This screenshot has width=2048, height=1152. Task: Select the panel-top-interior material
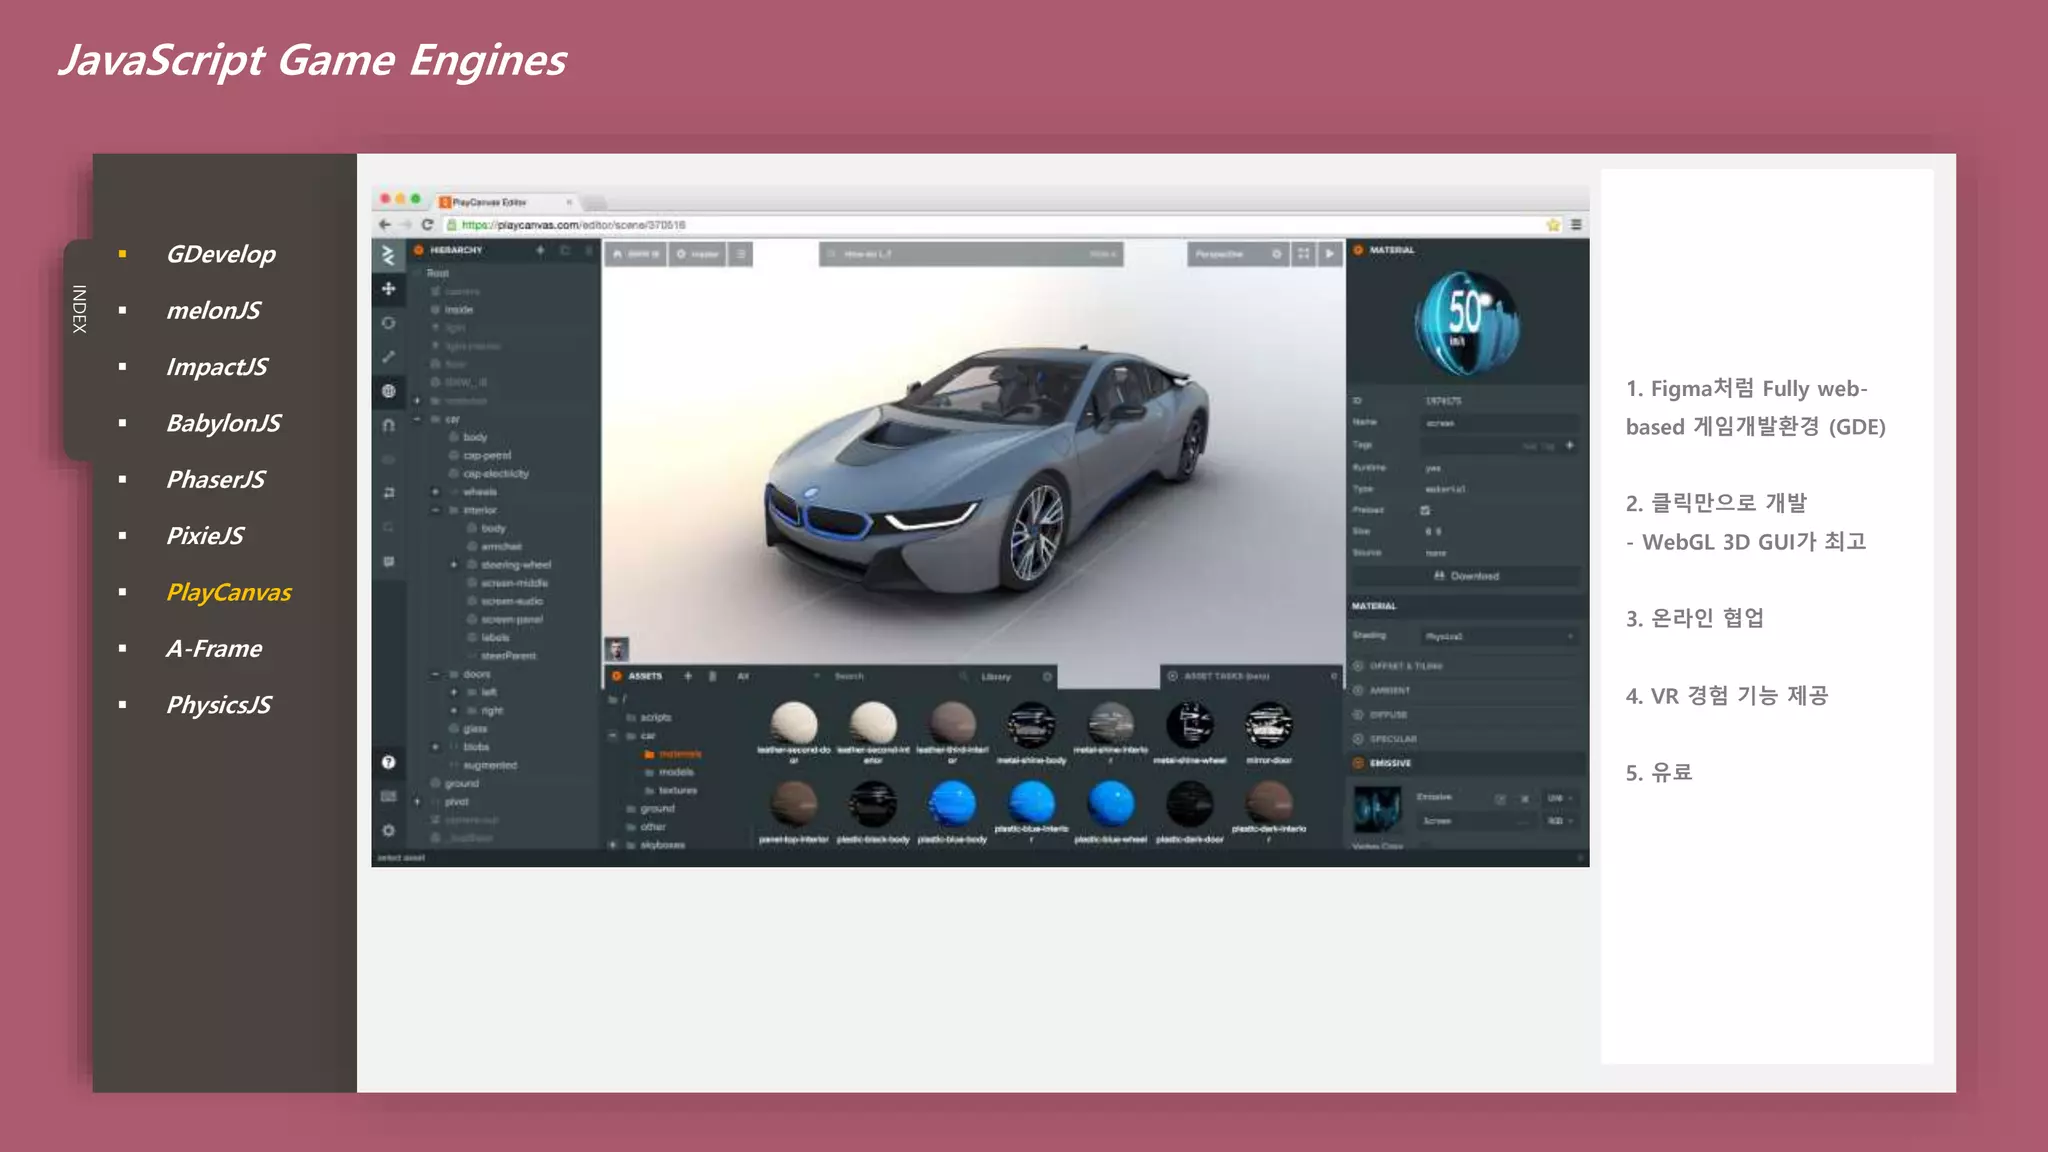coord(794,812)
